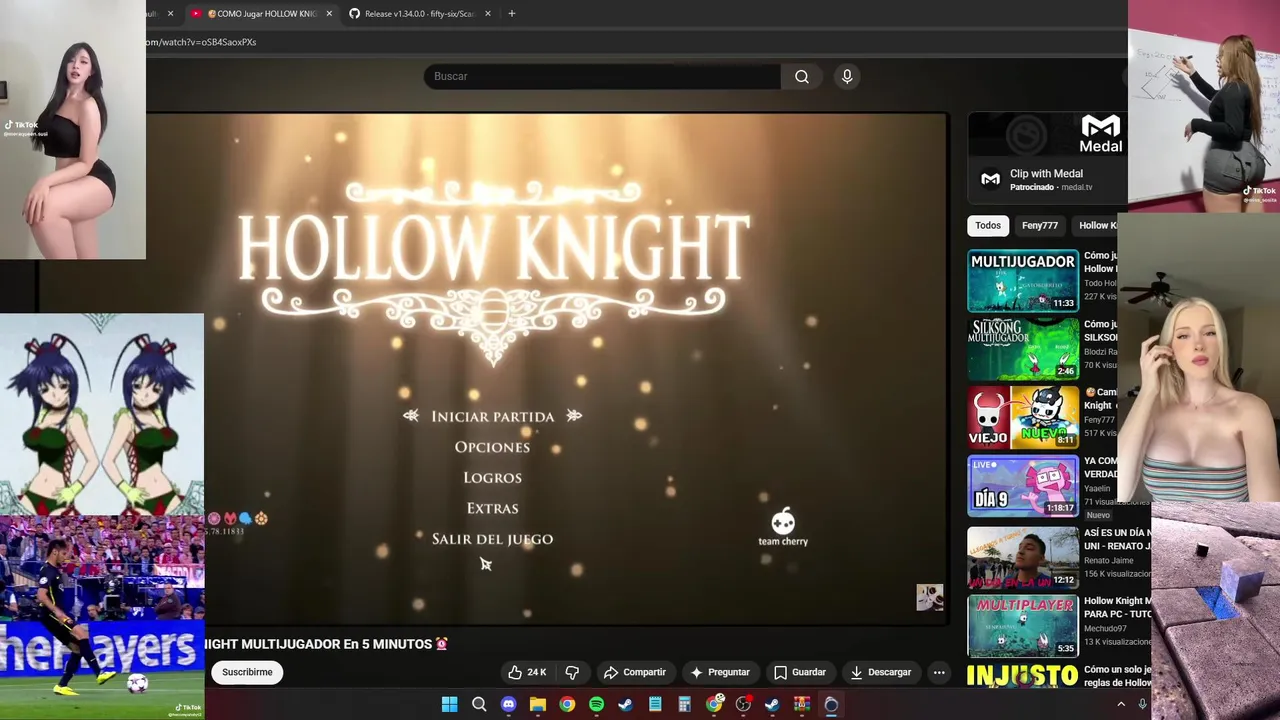Focus the Buscar search field

click(x=602, y=76)
